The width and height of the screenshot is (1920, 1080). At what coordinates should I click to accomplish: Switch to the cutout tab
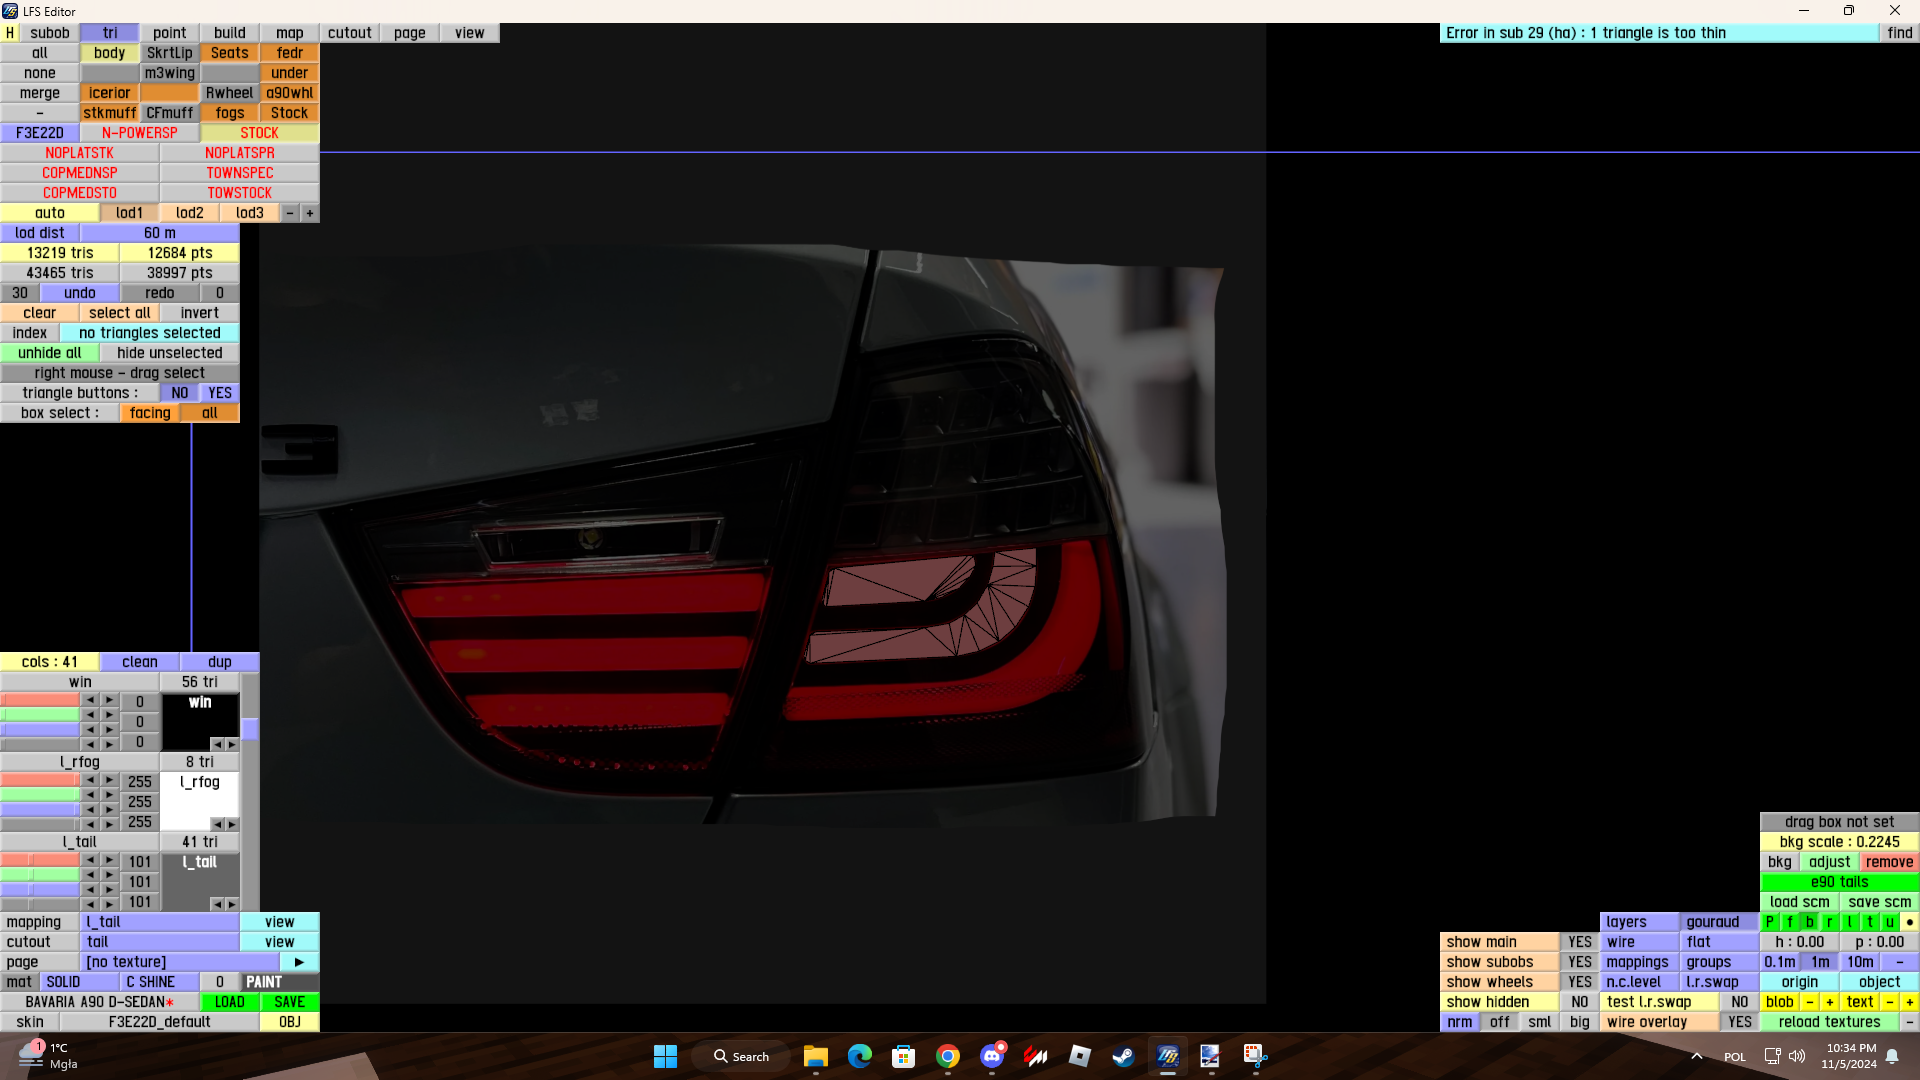pos(349,33)
